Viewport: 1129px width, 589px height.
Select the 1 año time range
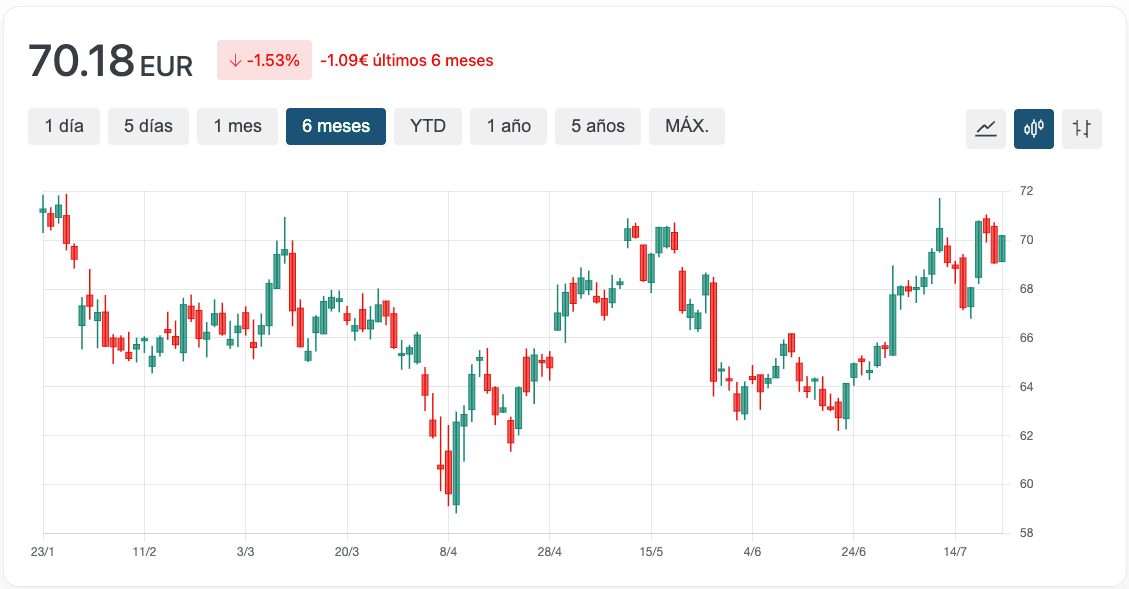coord(509,126)
